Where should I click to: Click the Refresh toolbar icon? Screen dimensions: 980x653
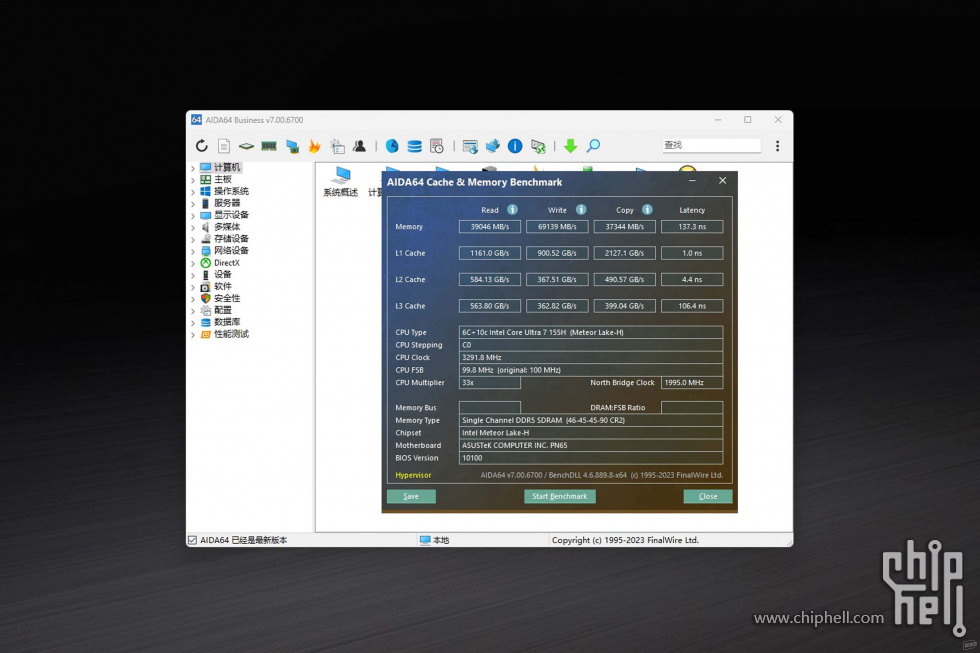[201, 146]
